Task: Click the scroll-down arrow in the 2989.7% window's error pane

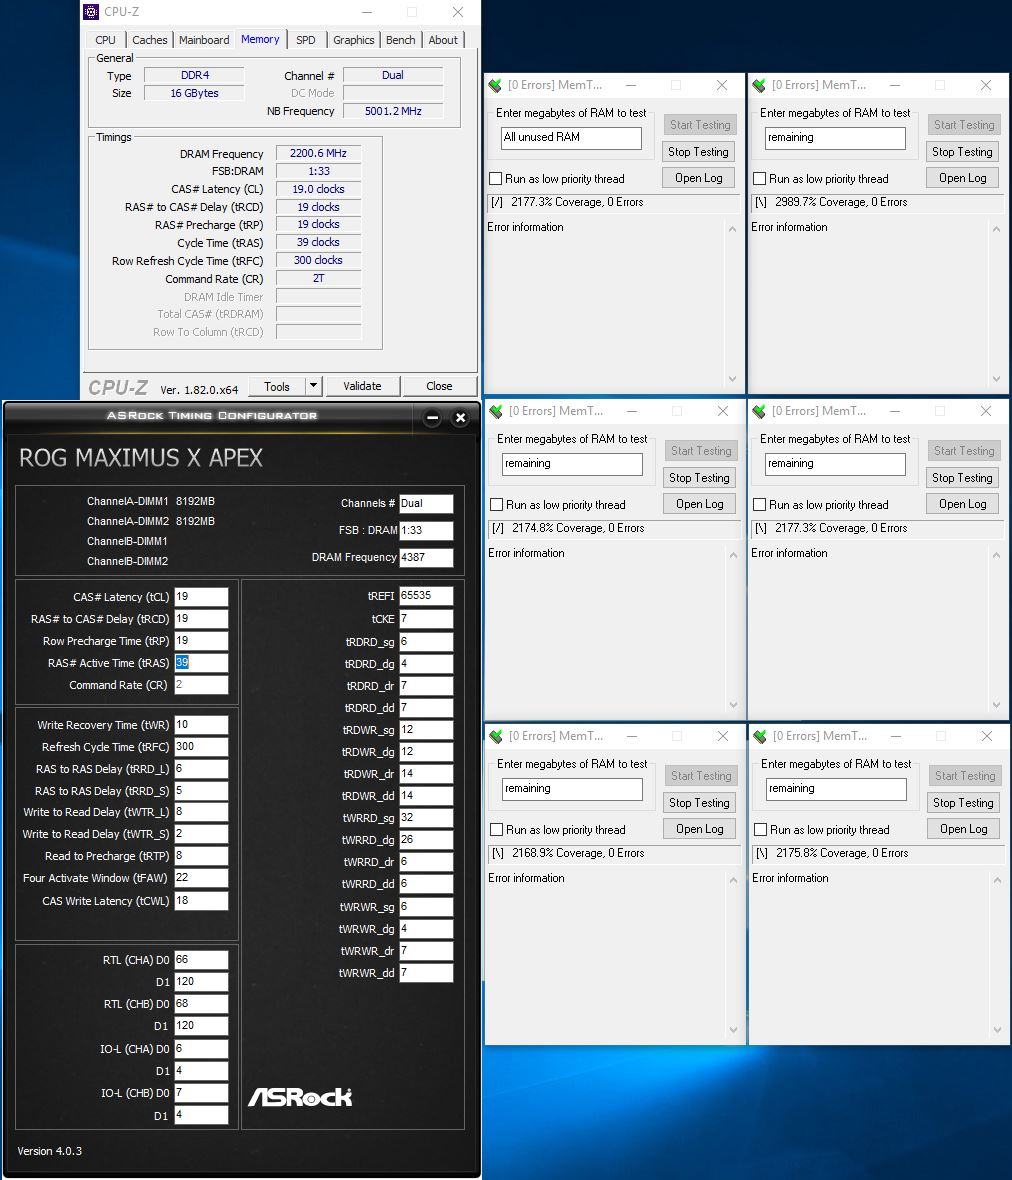Action: tap(996, 379)
